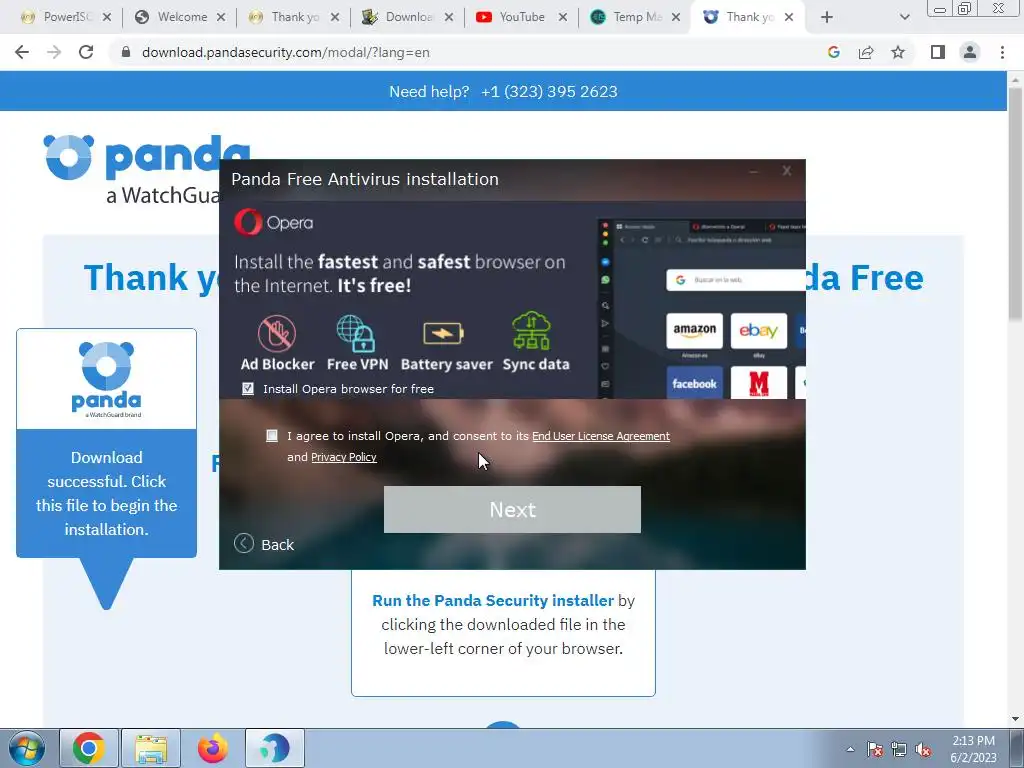Click the amazon tile in the Opera preview
The height and width of the screenshot is (768, 1024).
point(694,330)
